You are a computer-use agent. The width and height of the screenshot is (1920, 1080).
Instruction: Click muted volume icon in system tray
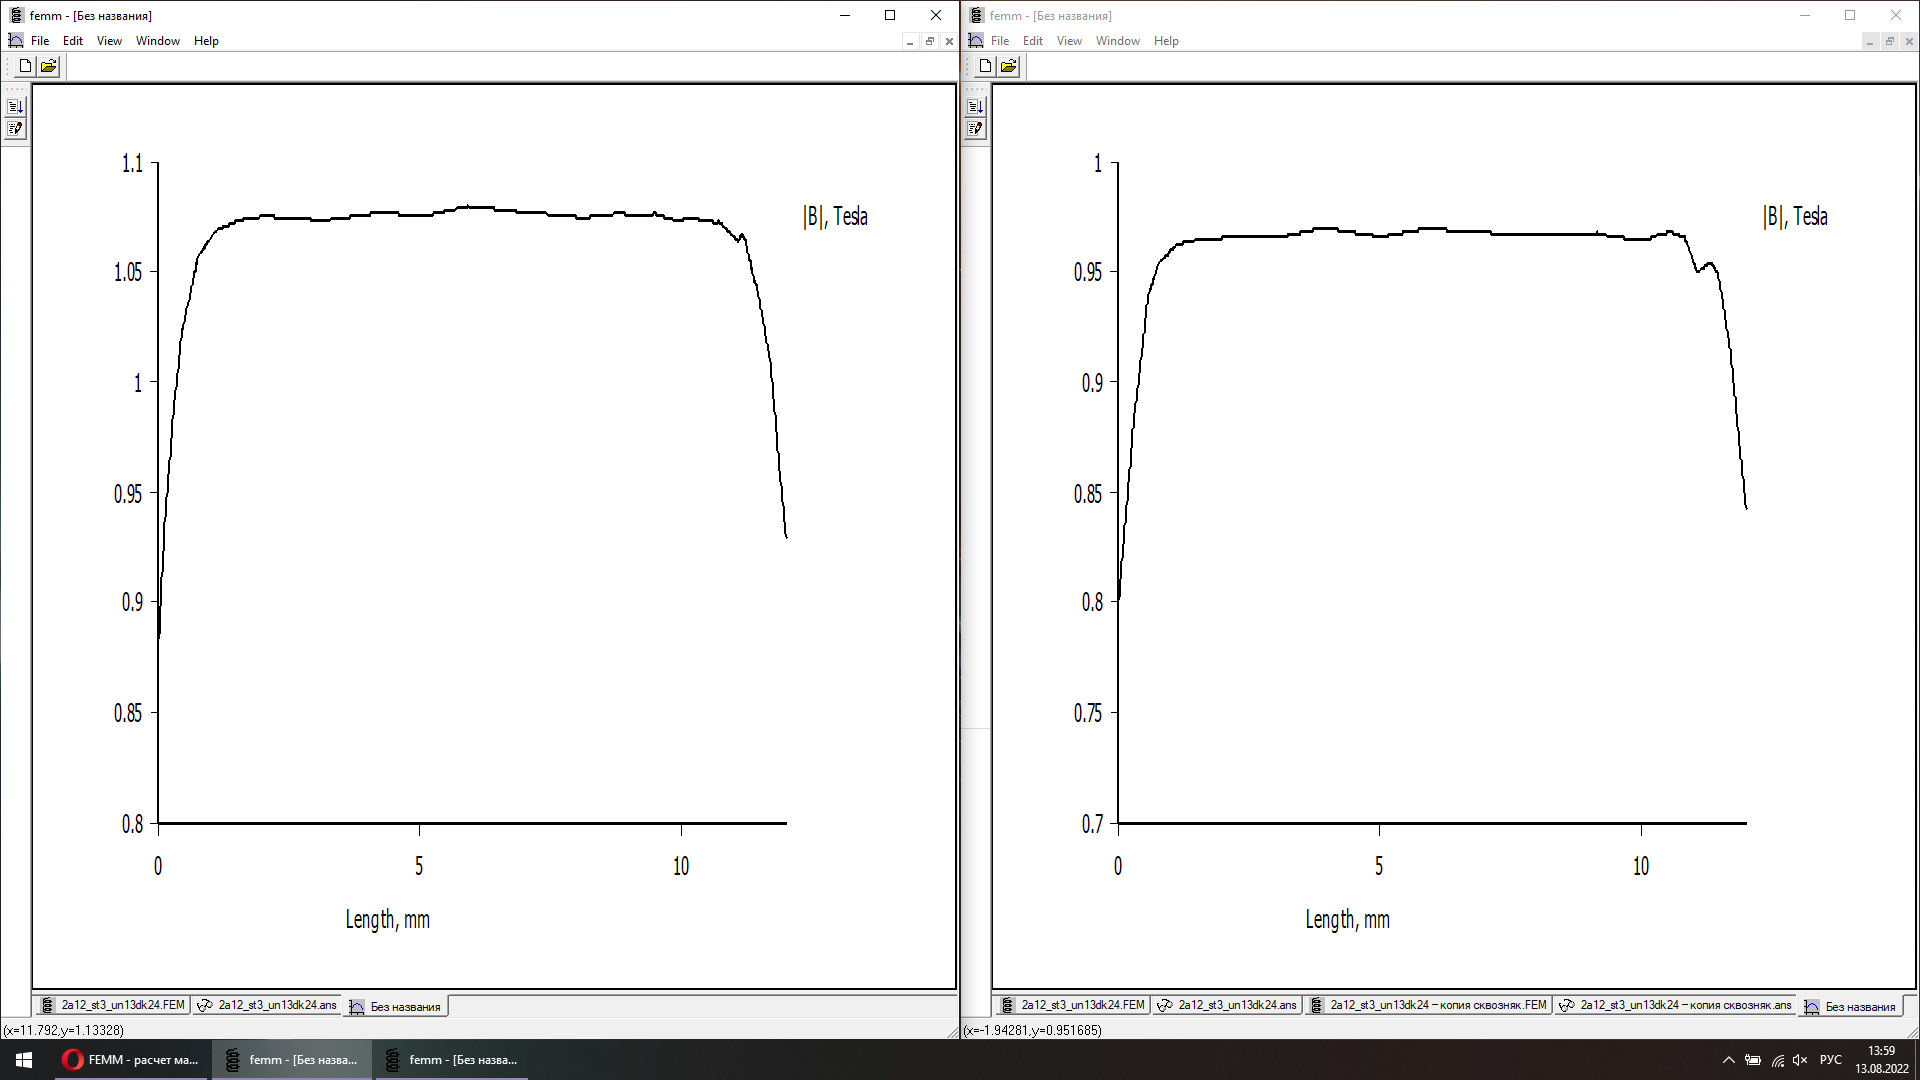(1800, 1060)
